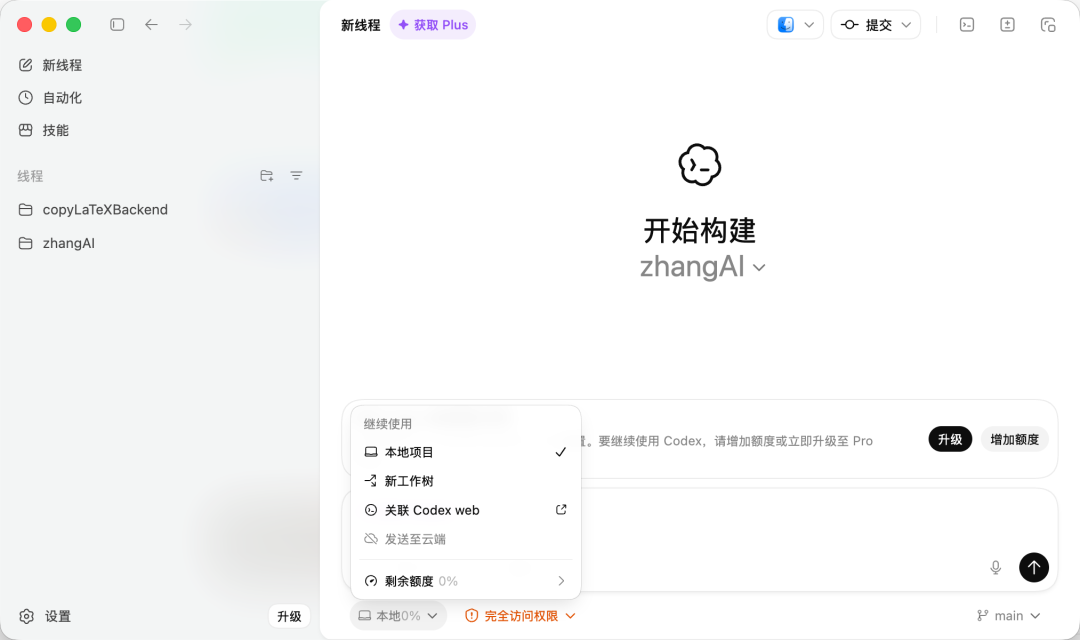
Task: Select 关联 Codex web menu entry
Action: click(x=466, y=510)
